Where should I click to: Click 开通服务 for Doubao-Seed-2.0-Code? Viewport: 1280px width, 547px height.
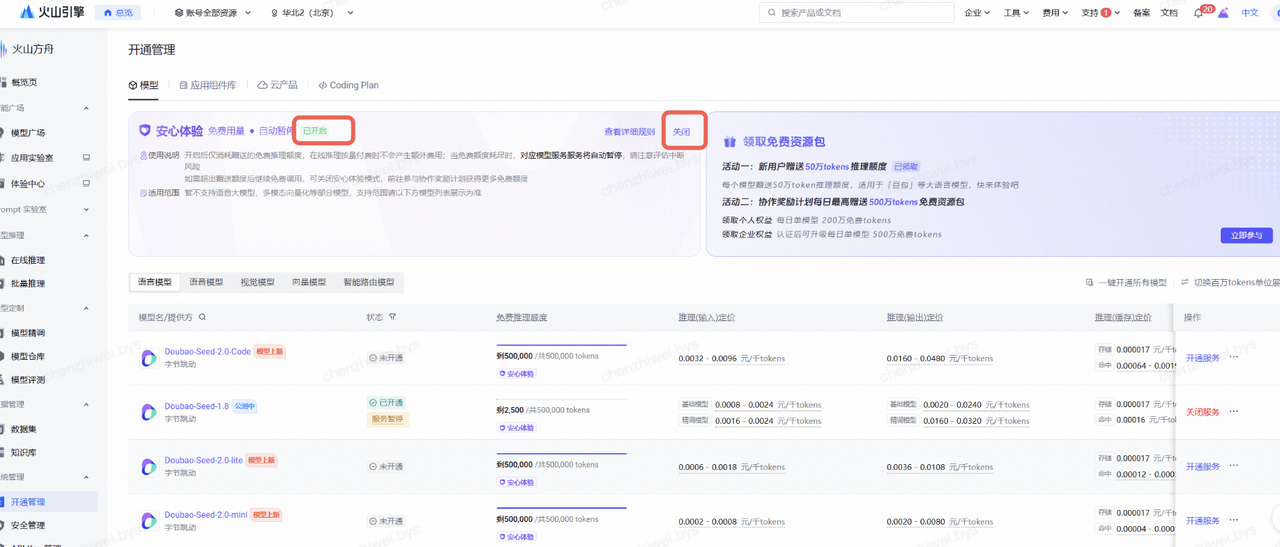(1202, 357)
